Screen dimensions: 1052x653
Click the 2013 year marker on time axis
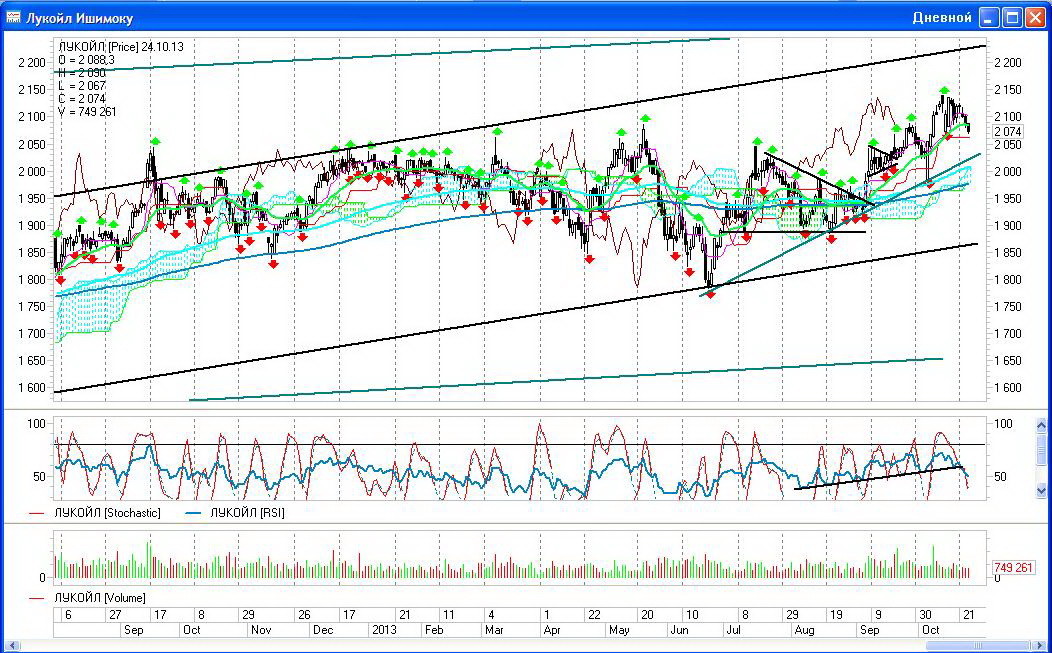pos(384,630)
